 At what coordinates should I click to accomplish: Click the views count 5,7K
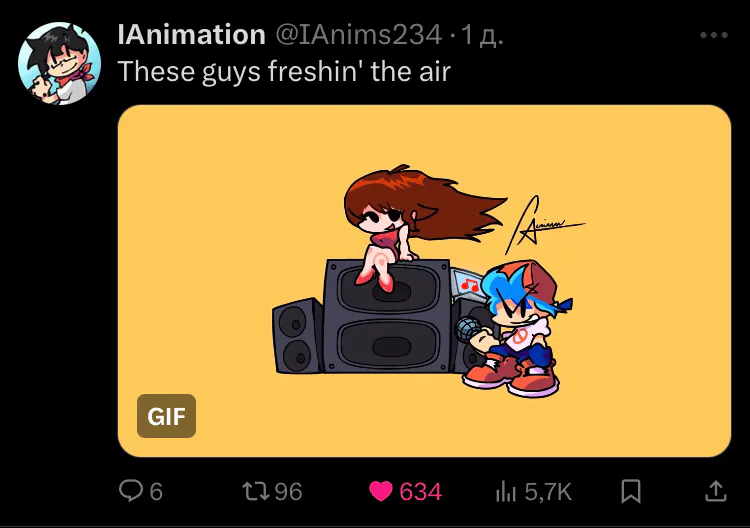pyautogui.click(x=548, y=492)
